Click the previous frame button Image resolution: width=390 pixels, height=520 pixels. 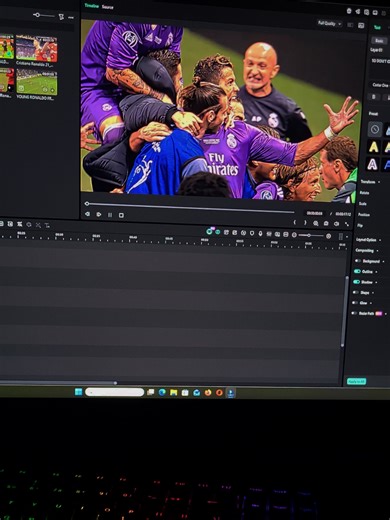(x=87, y=214)
